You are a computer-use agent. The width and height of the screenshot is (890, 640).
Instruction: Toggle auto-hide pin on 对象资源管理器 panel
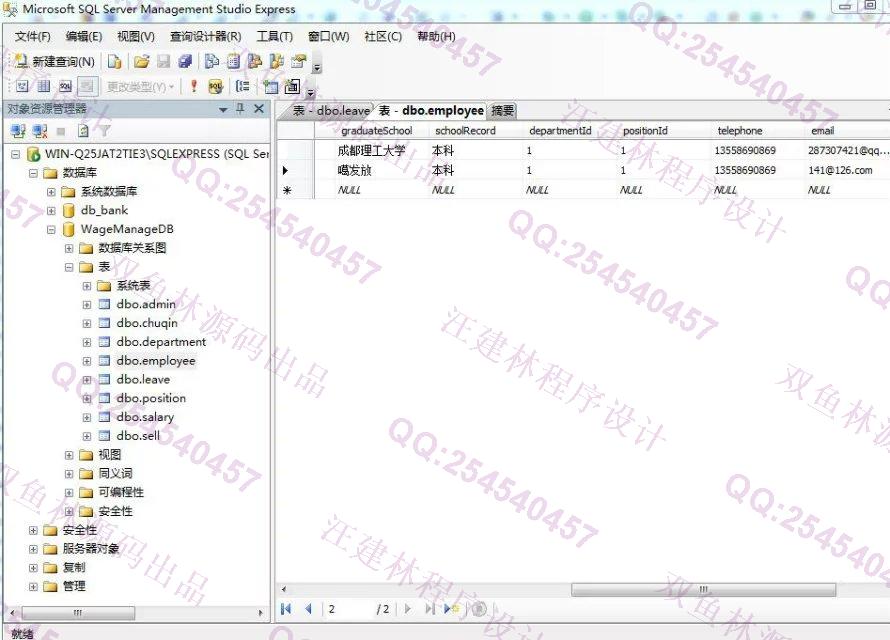[x=240, y=108]
